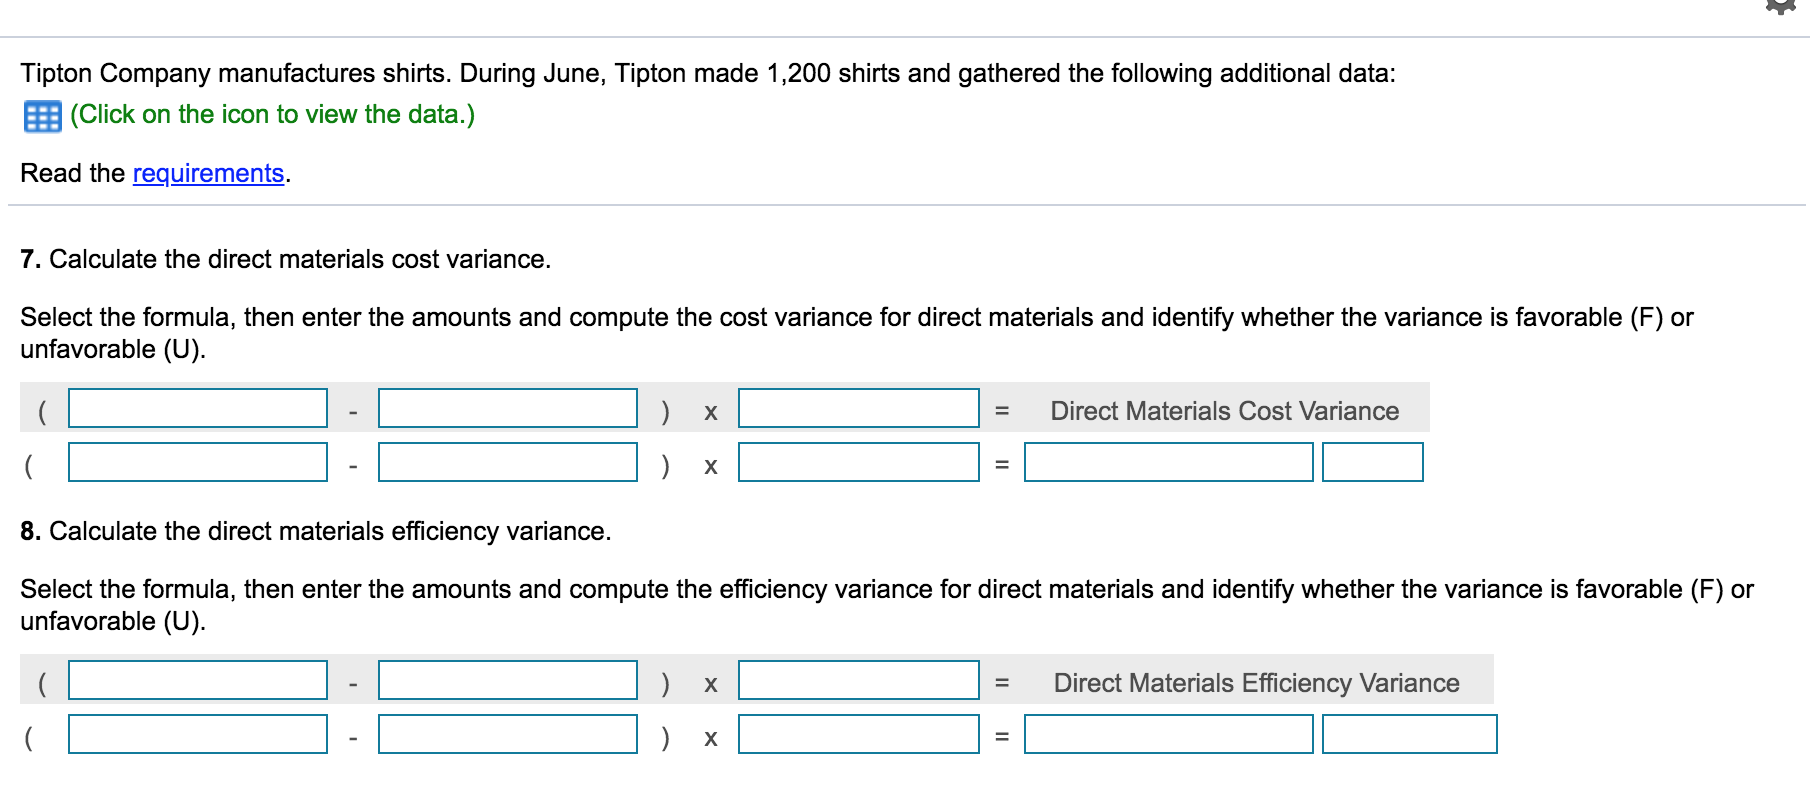Click the quantity field after x in question 8
The image size is (1810, 786).
tap(857, 734)
